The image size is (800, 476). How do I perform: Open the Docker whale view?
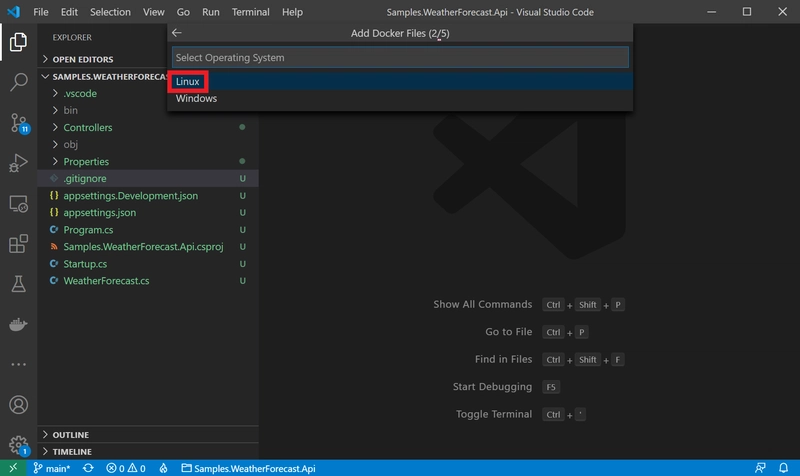[18, 324]
